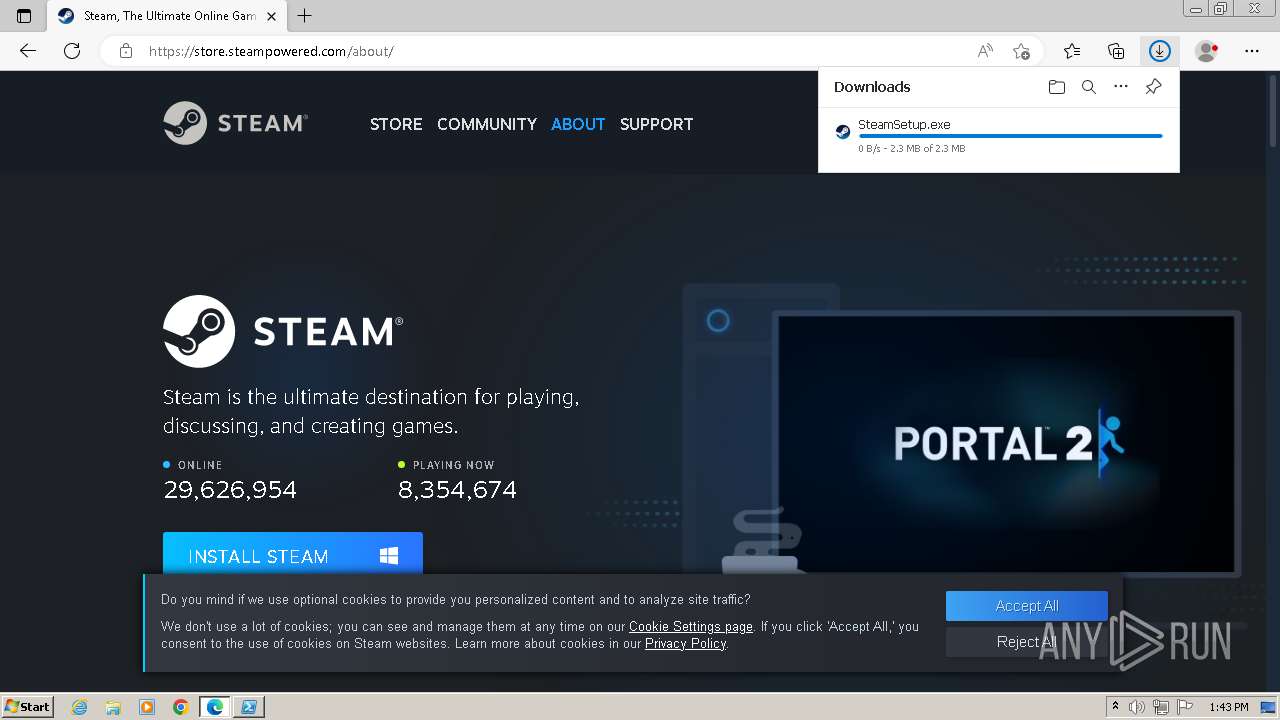Open the Windows Start menu
The image size is (1280, 720).
click(x=27, y=707)
